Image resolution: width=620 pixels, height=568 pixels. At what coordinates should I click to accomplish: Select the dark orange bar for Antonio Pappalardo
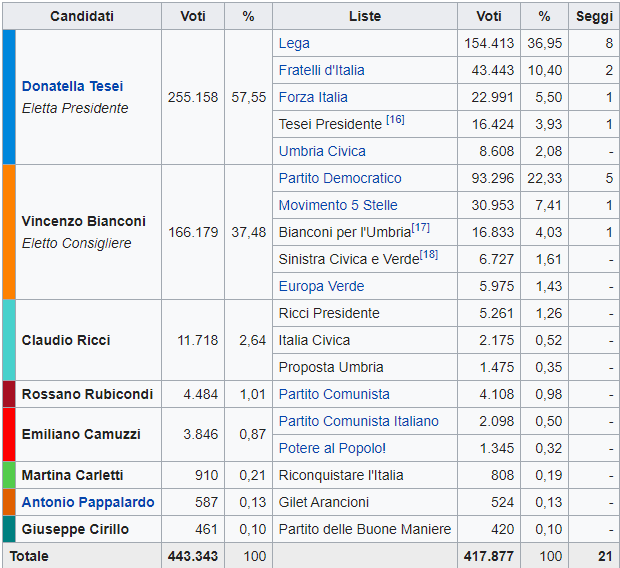[9, 502]
